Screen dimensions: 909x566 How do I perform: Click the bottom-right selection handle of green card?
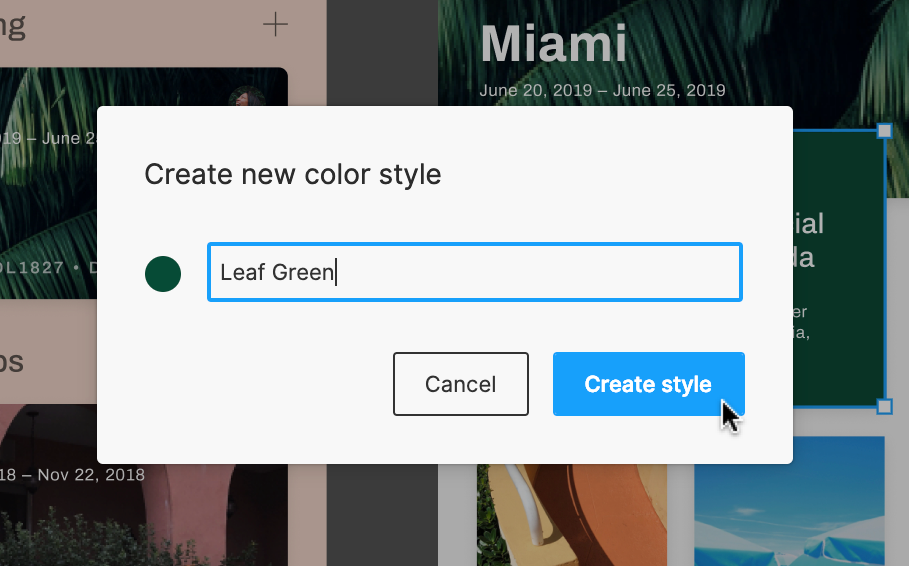point(884,406)
